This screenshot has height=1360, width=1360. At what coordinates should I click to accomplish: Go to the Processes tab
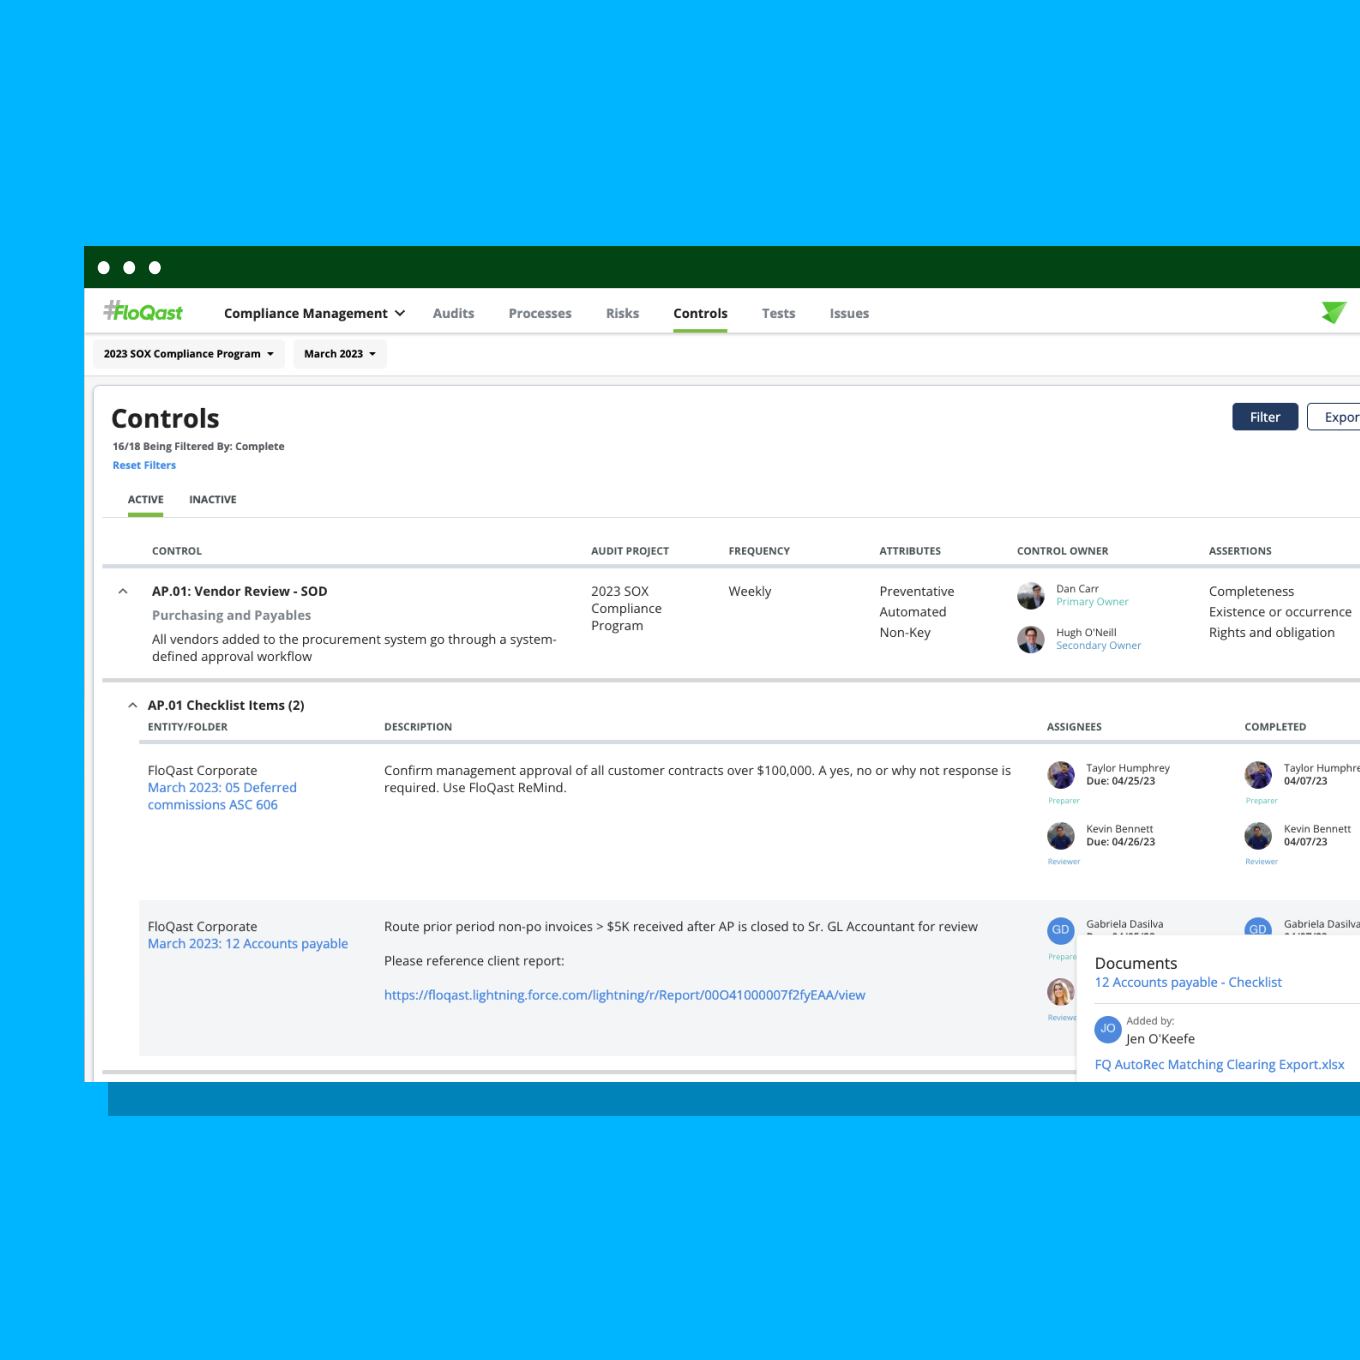(x=540, y=313)
